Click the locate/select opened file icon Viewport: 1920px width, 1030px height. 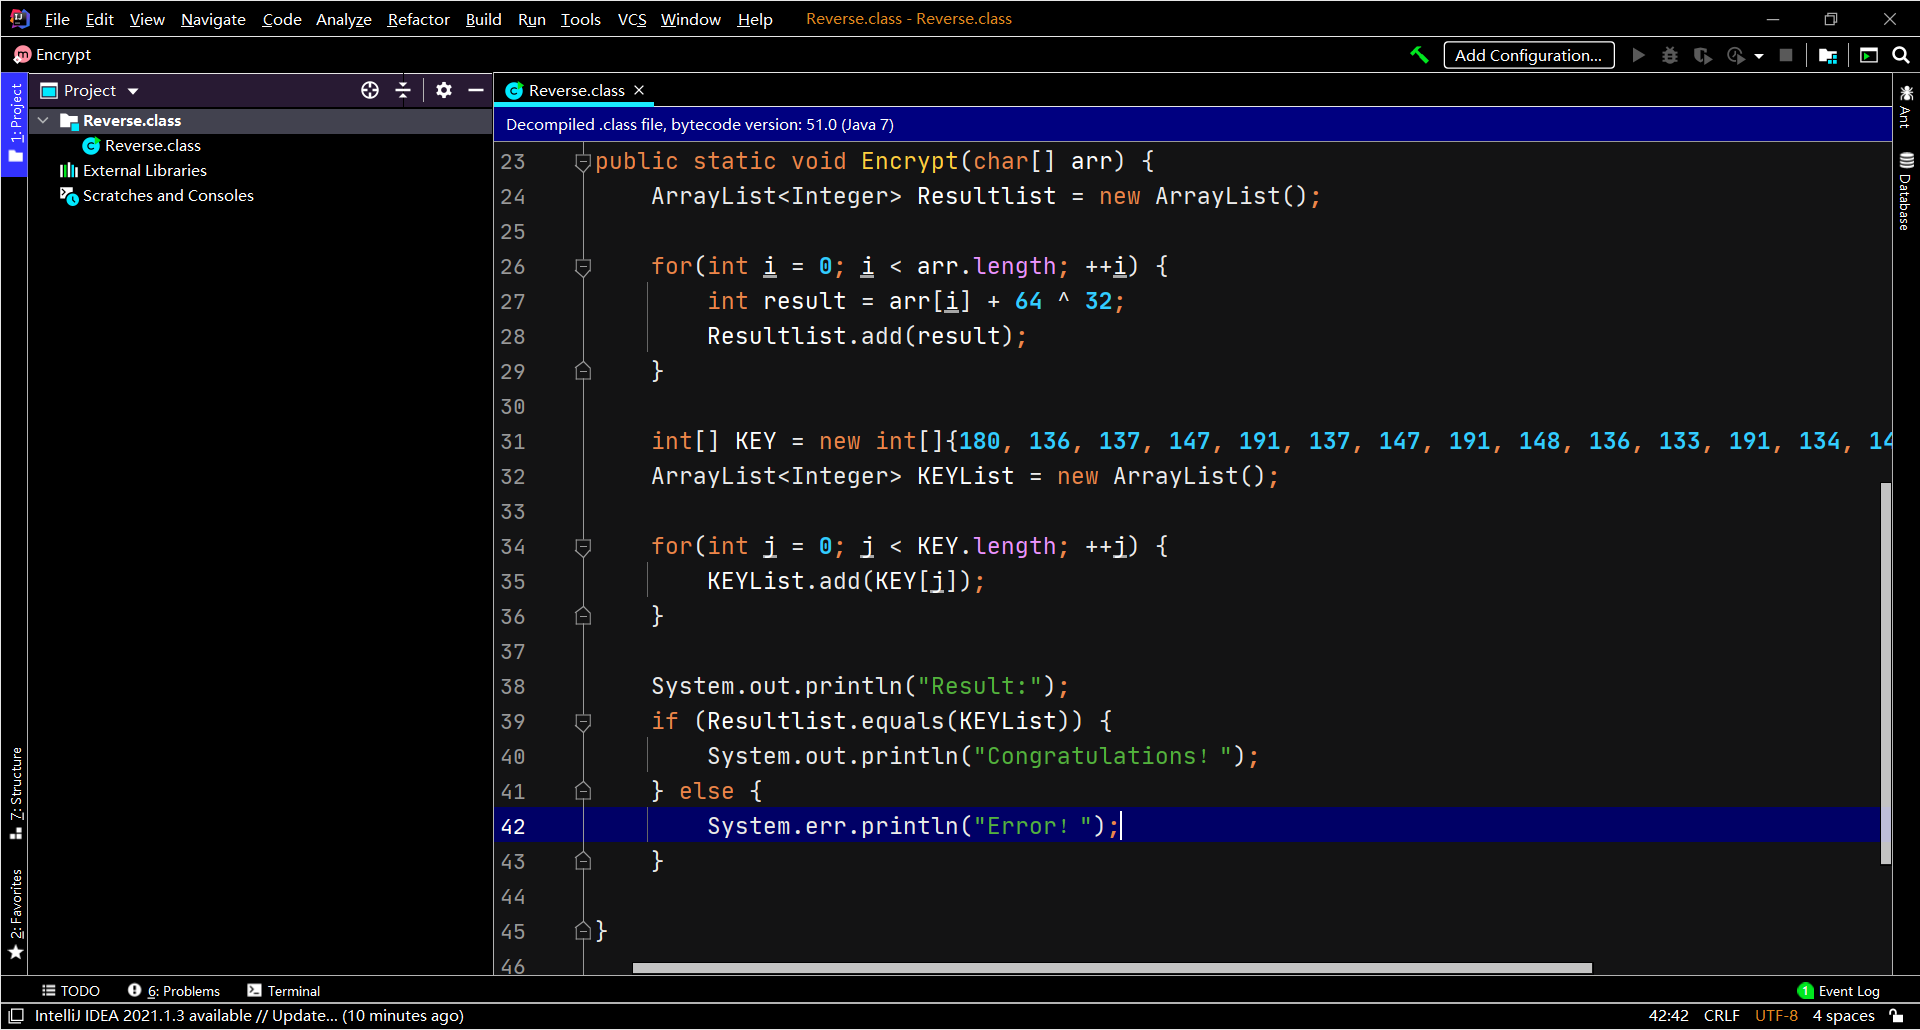point(370,90)
